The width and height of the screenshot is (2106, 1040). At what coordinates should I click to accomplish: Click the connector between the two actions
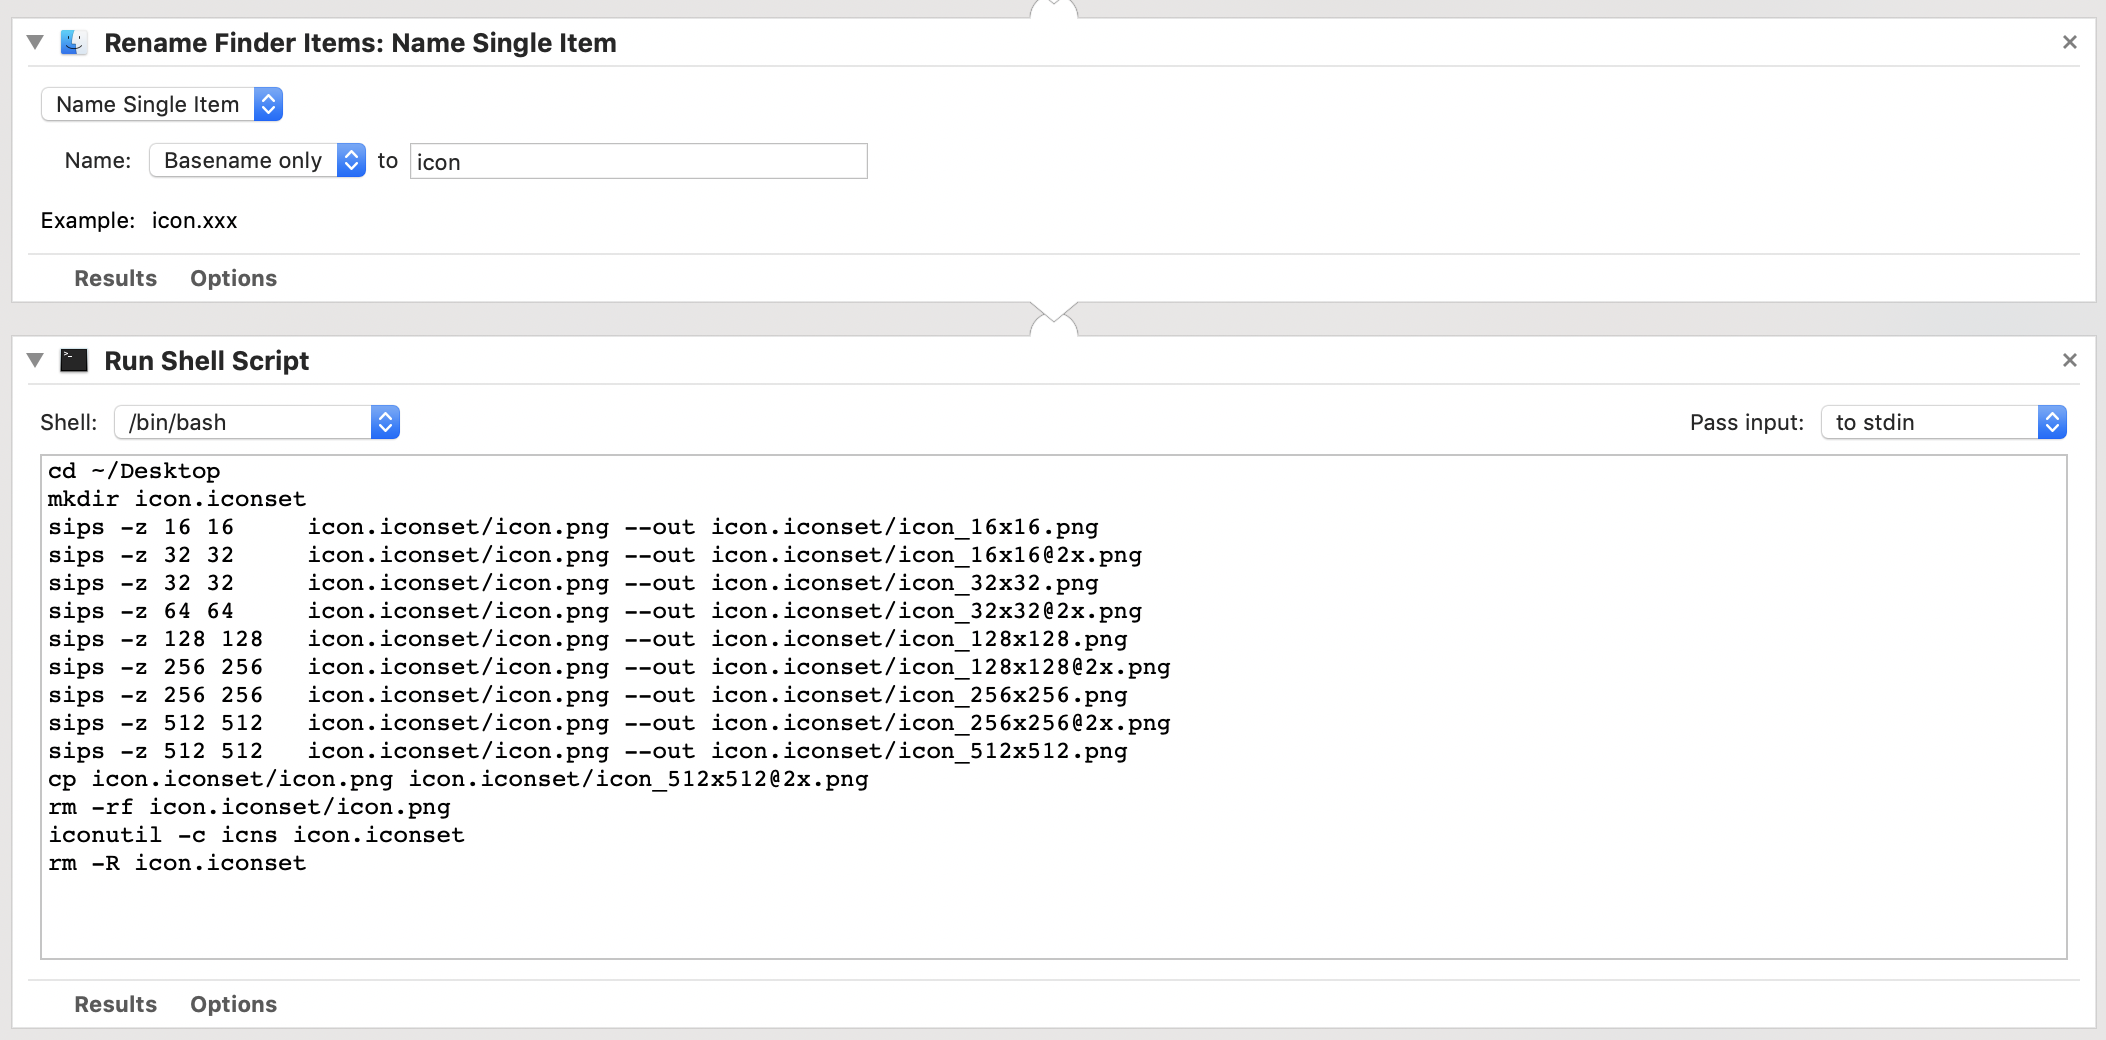[1053, 318]
